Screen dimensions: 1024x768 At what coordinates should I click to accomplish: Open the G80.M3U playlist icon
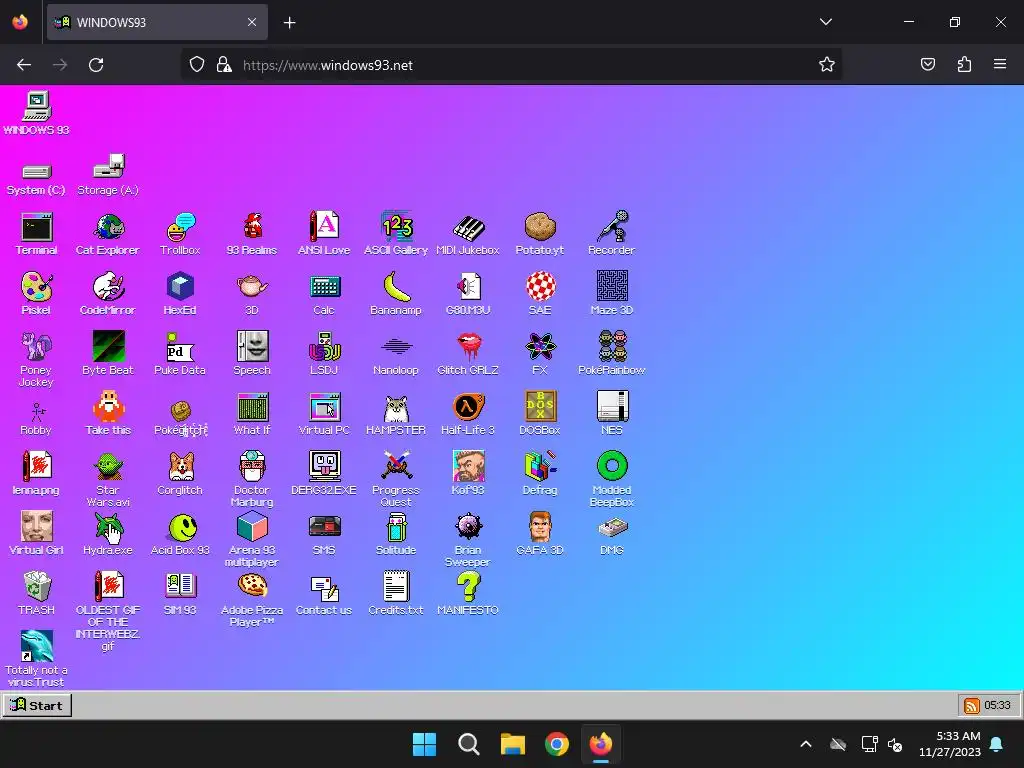tap(468, 293)
